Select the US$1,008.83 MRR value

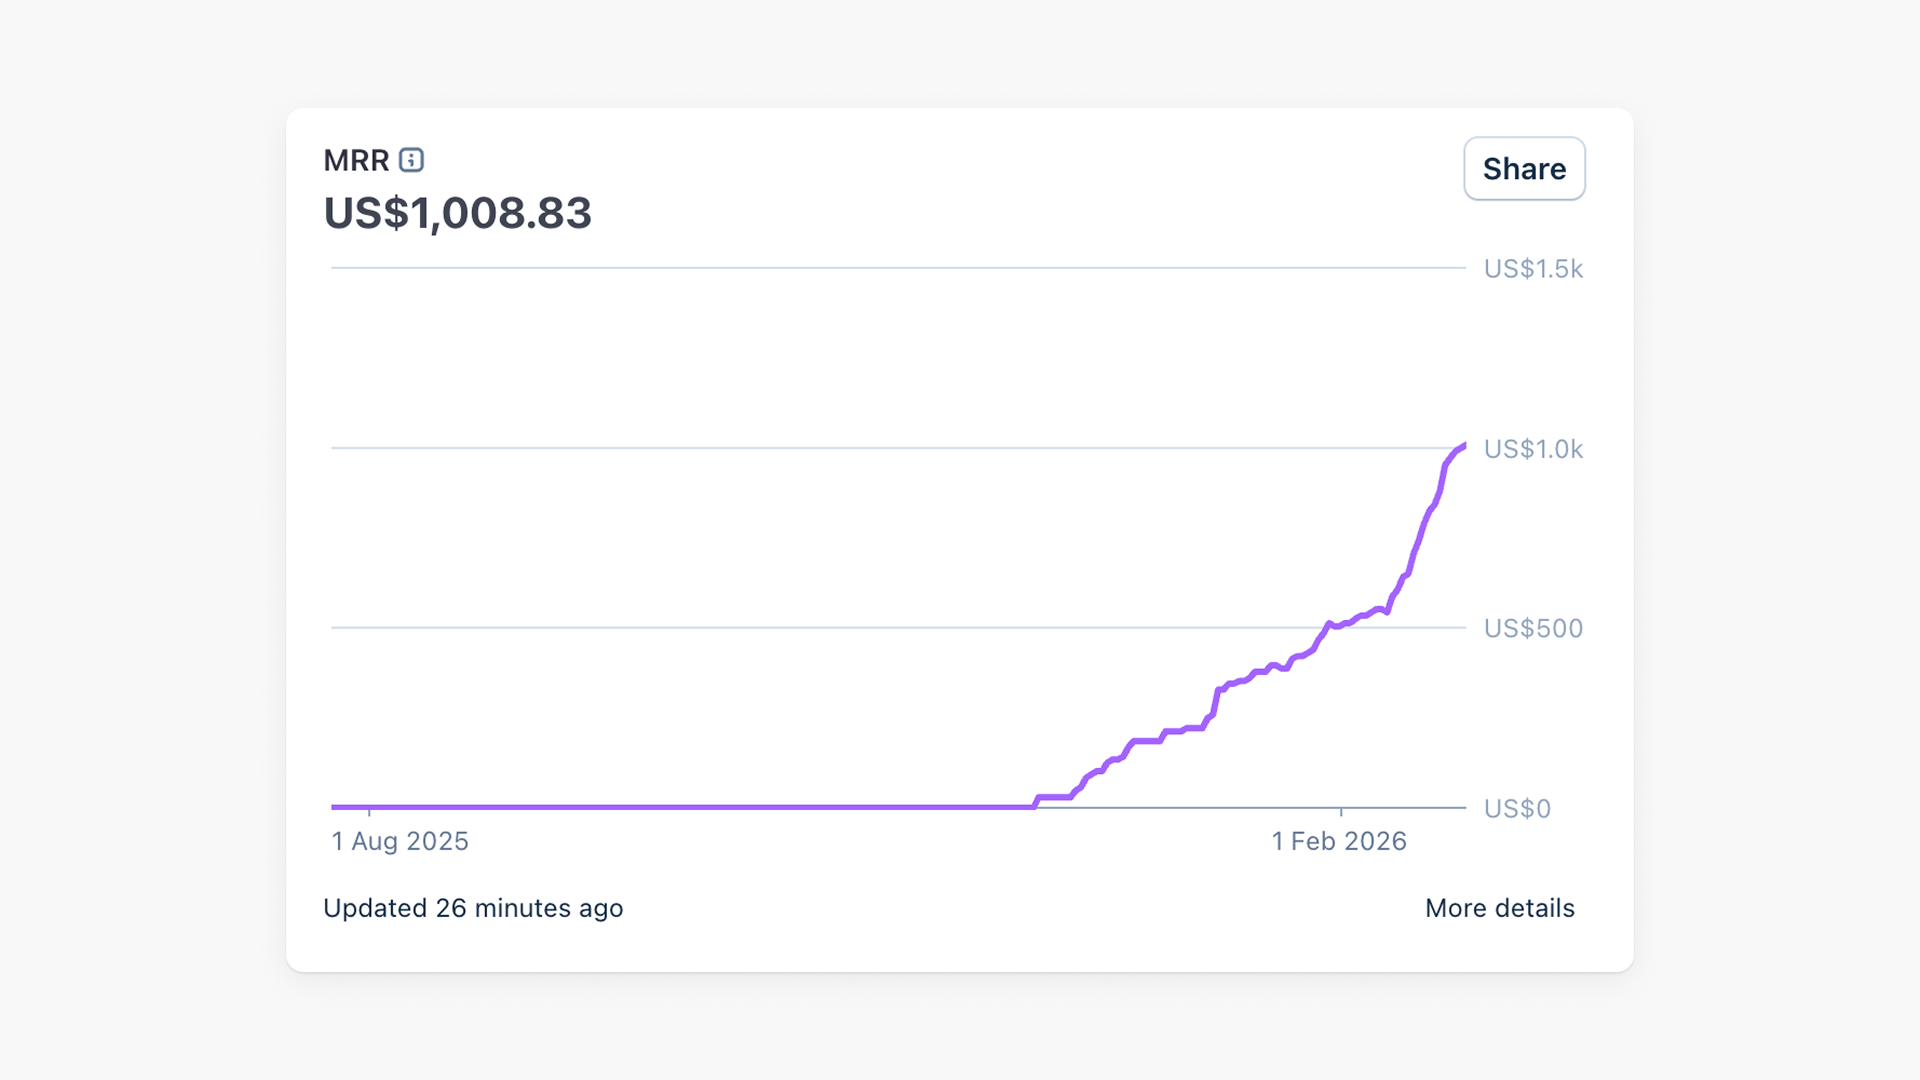457,213
